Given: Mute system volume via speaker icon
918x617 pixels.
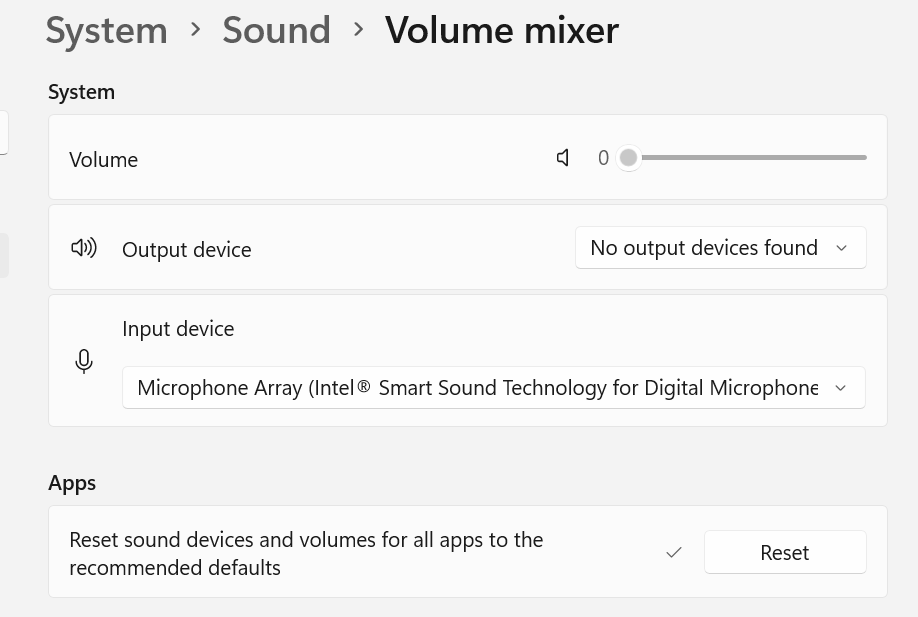Looking at the screenshot, I should tap(563, 157).
